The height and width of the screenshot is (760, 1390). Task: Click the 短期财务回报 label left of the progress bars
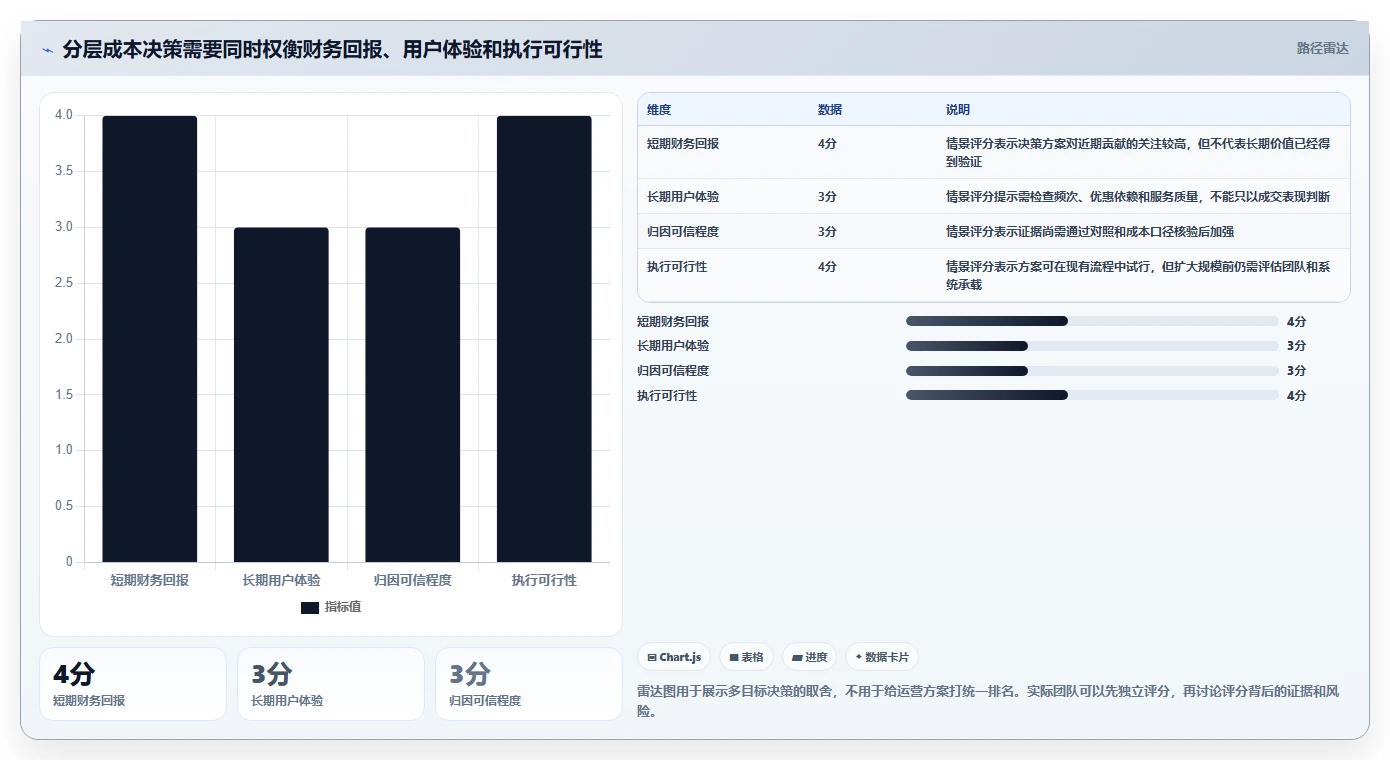pos(673,321)
